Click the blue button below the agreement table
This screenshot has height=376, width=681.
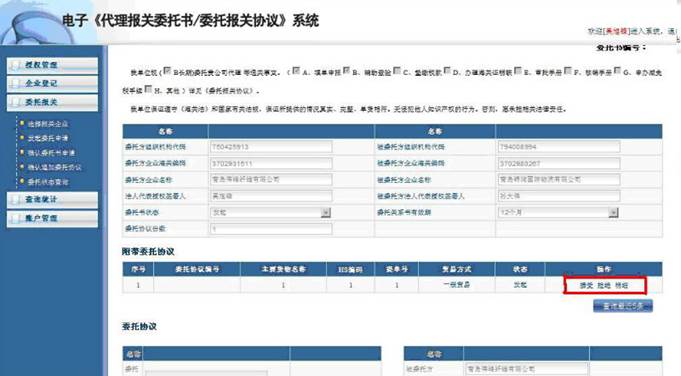[623, 306]
